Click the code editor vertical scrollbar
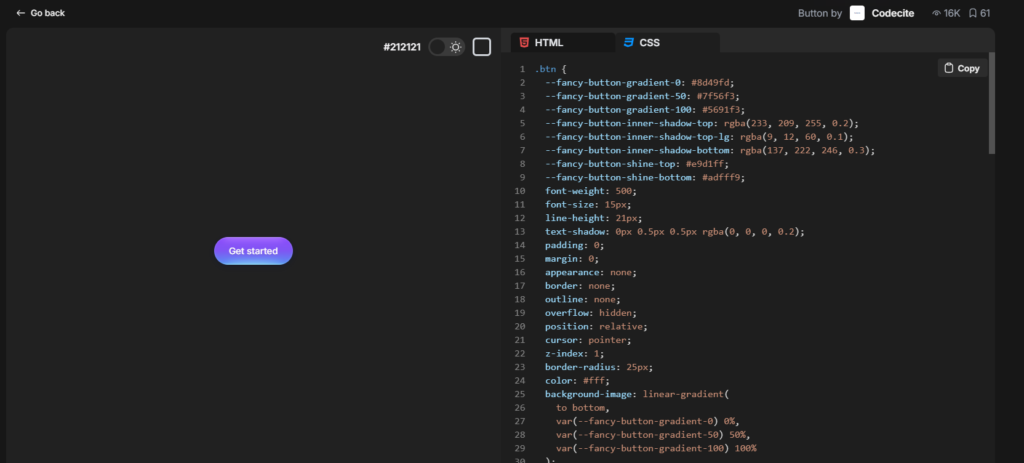The height and width of the screenshot is (463, 1024). point(992,103)
